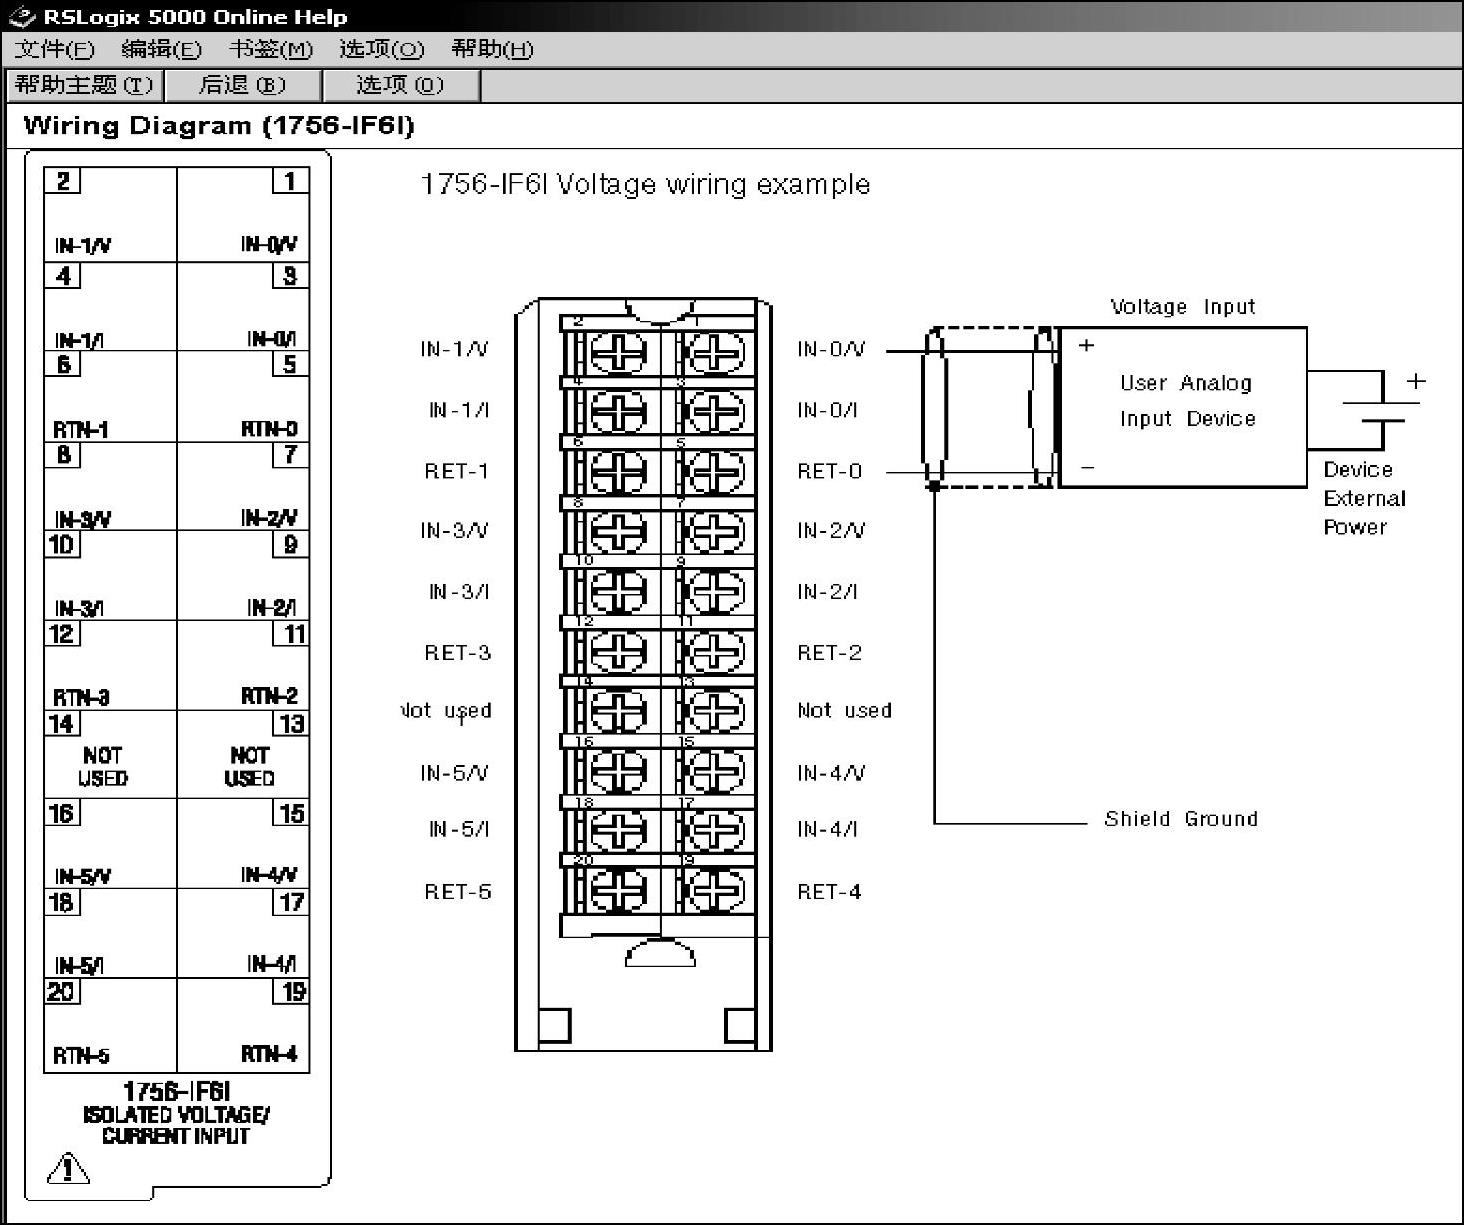The height and width of the screenshot is (1225, 1464).
Task: Click the 'Device External Power' text
Action: click(1365, 498)
